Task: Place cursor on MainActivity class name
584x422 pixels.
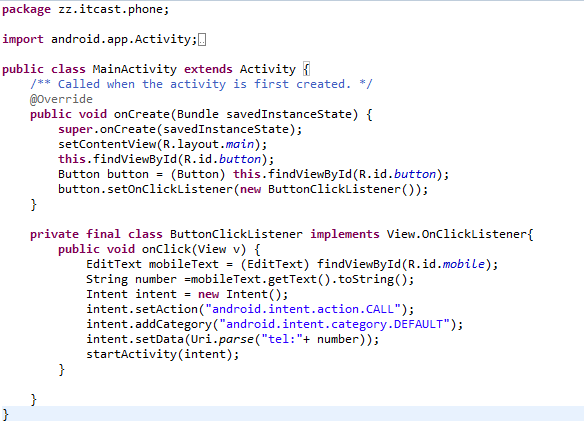Action: click(x=134, y=69)
